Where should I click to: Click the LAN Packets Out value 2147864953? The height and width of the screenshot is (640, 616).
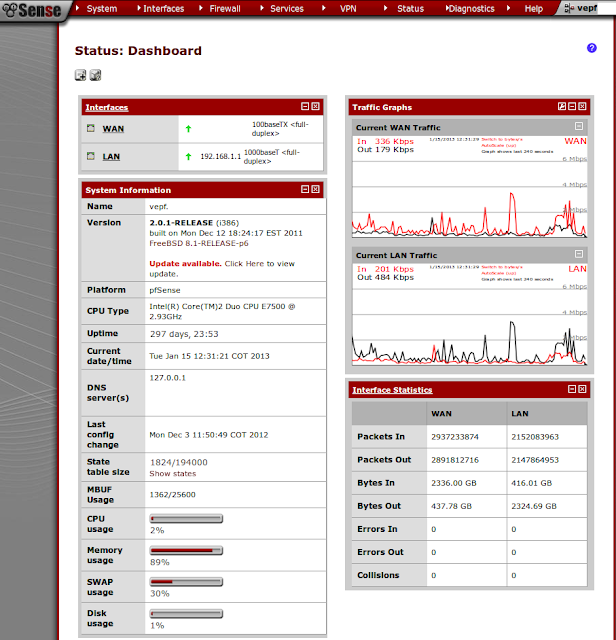tap(535, 460)
